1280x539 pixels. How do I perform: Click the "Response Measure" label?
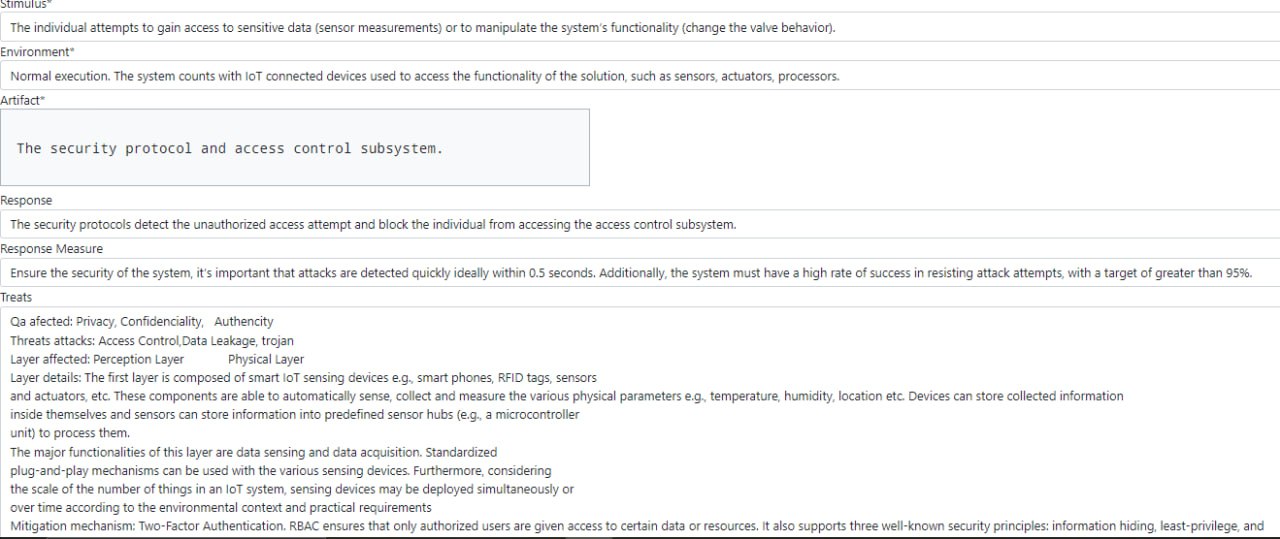click(51, 249)
